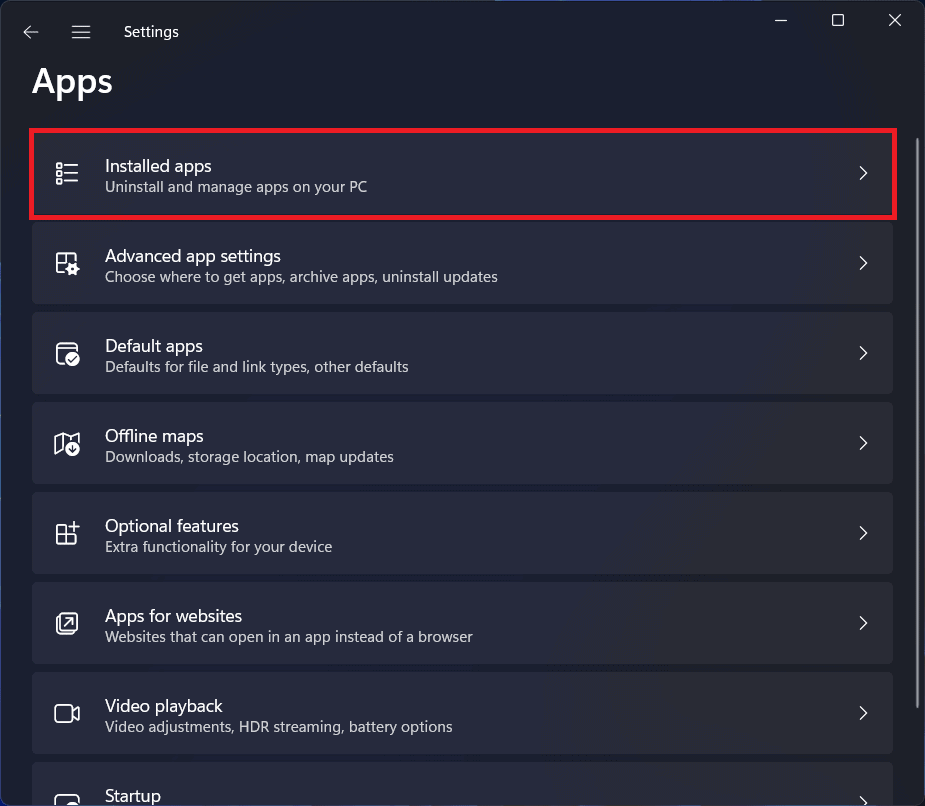Expand Advanced app settings chevron arrow

(x=863, y=264)
